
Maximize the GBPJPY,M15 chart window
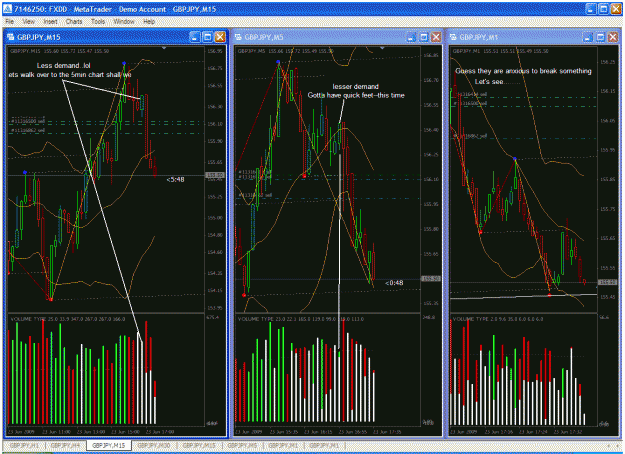(207, 37)
